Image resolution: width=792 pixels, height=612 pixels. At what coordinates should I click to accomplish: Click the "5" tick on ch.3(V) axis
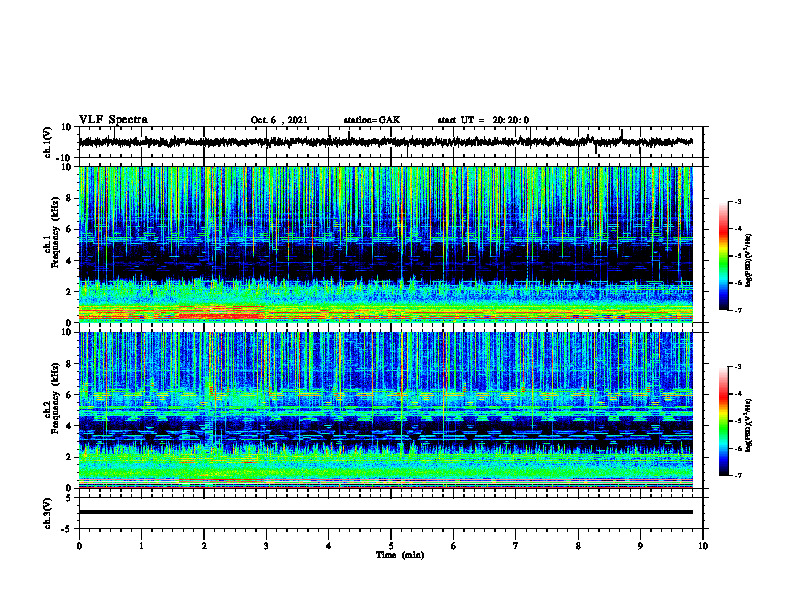69,498
